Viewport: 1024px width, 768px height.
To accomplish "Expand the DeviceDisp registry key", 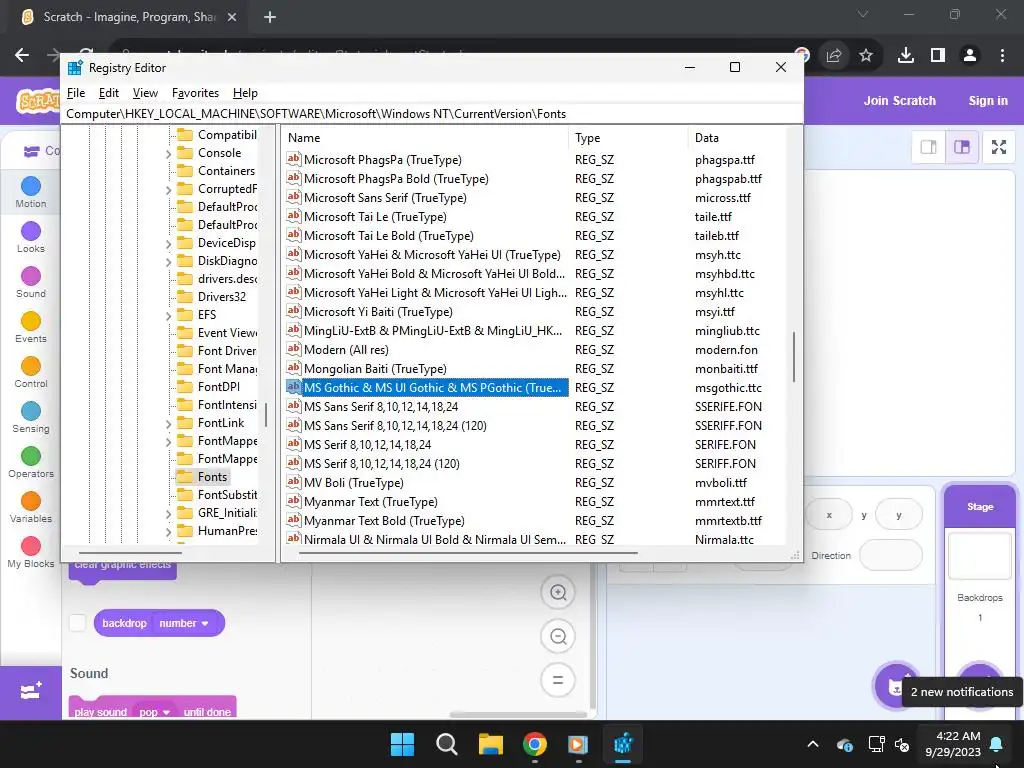I will pos(168,244).
